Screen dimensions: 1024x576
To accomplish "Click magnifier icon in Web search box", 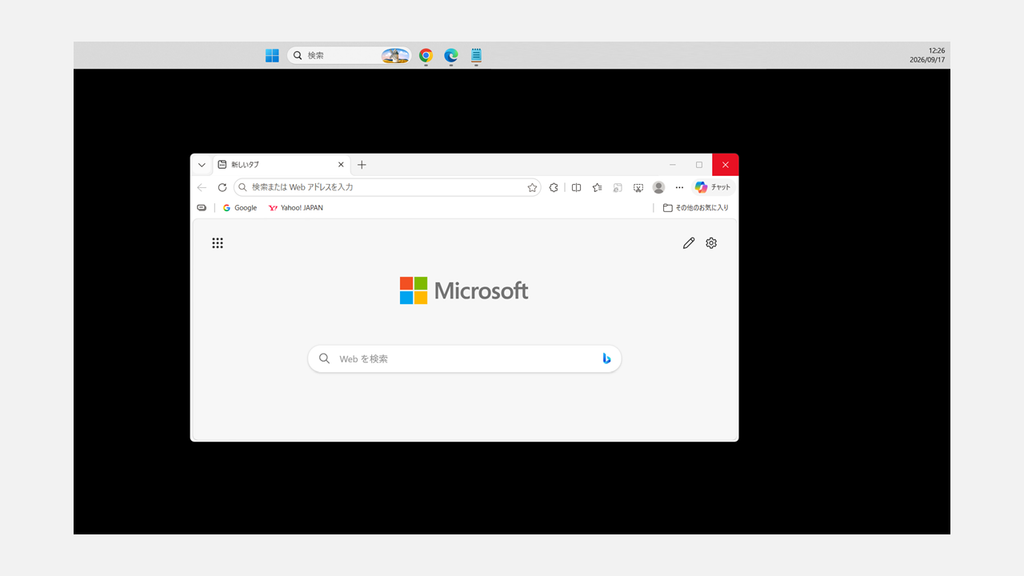I will coord(324,359).
